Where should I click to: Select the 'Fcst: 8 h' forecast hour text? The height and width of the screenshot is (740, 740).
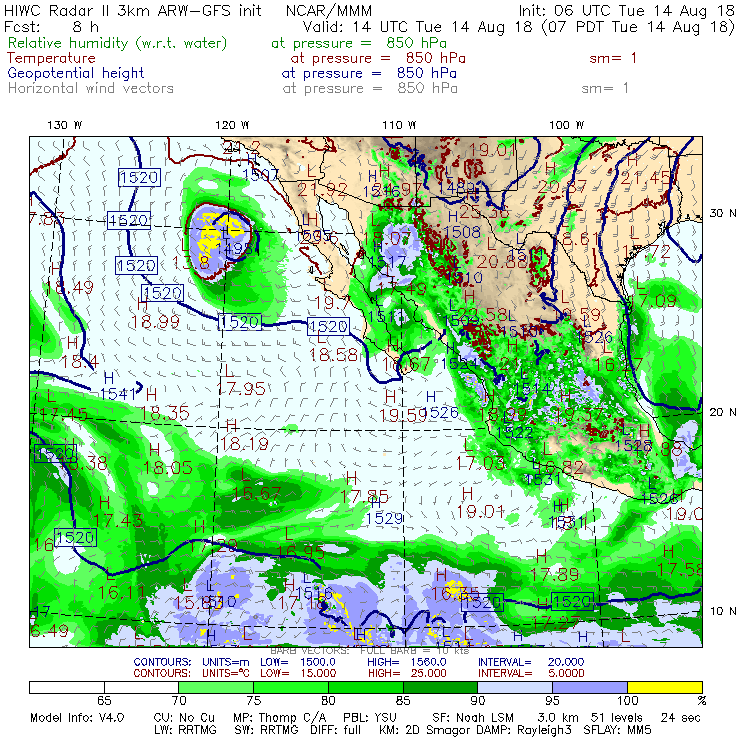click(51, 26)
